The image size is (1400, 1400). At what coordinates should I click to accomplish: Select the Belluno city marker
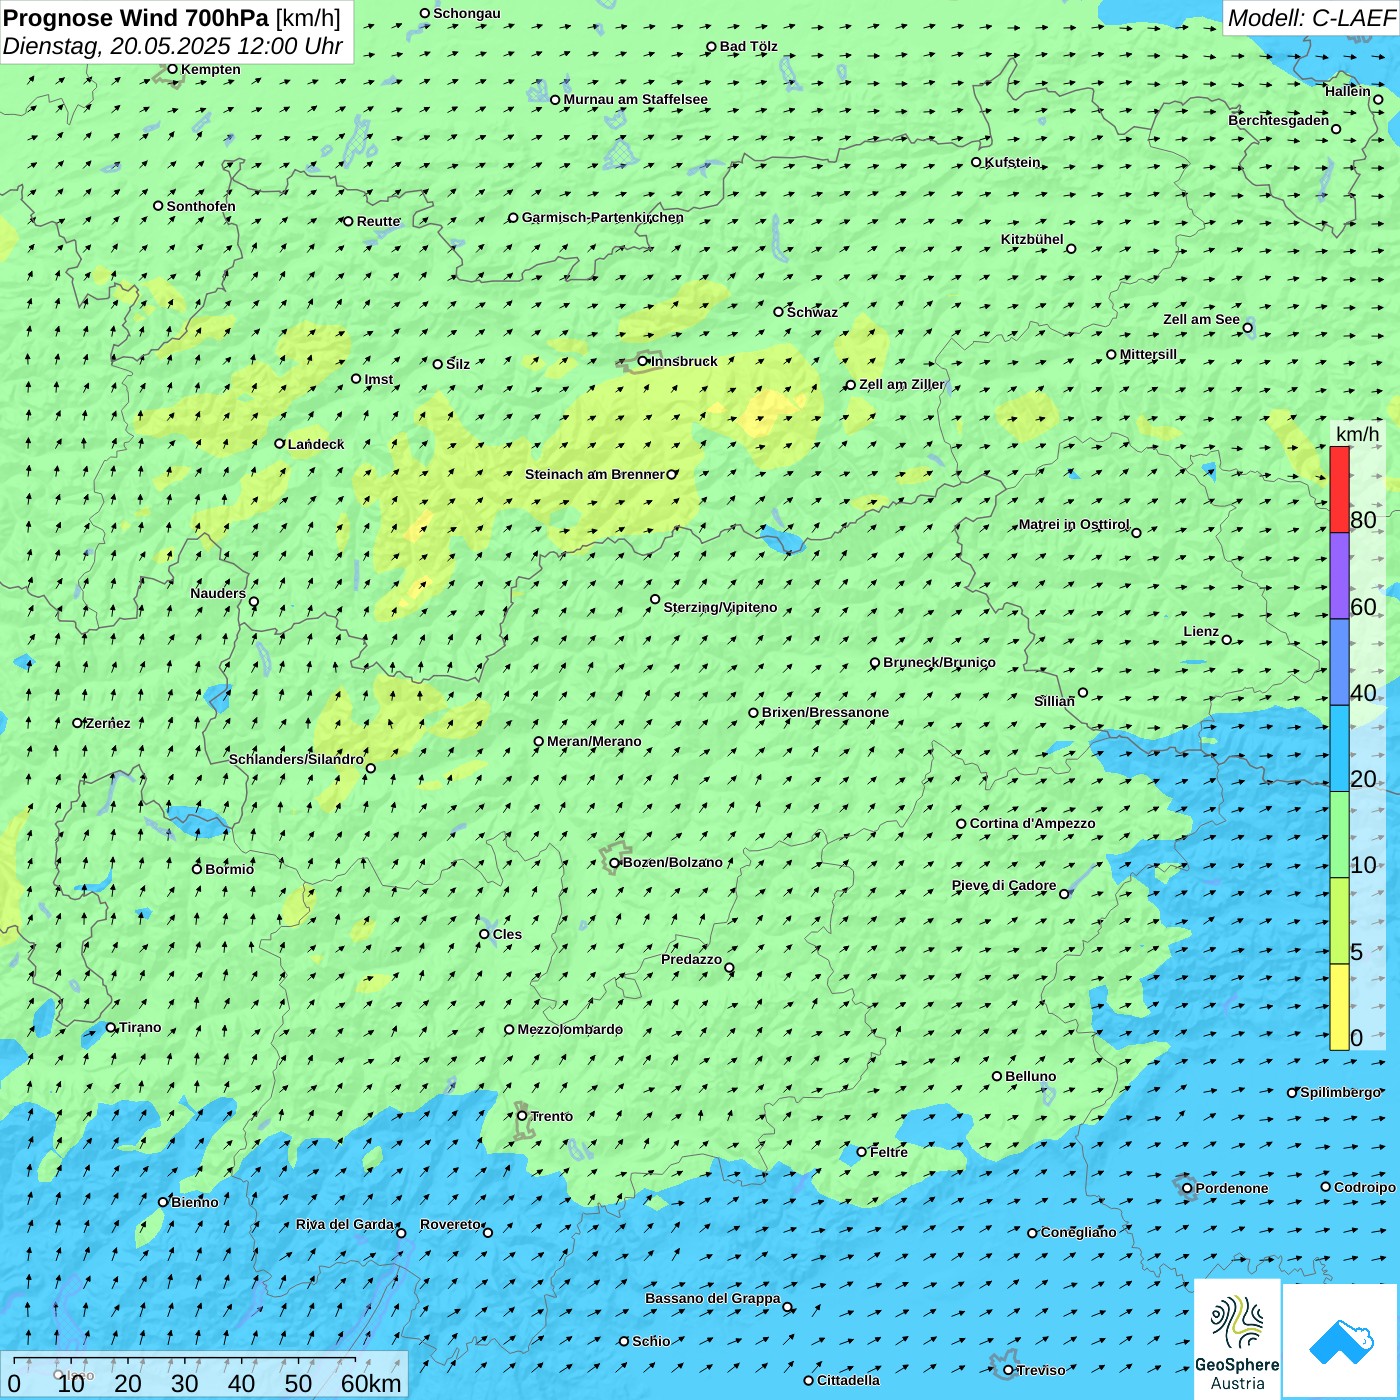point(997,1076)
